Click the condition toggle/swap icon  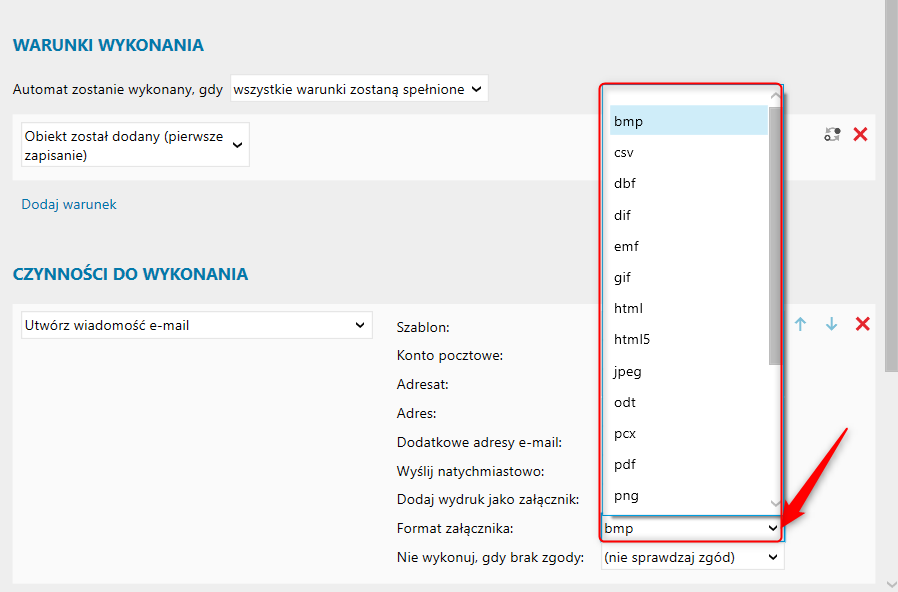[x=832, y=134]
